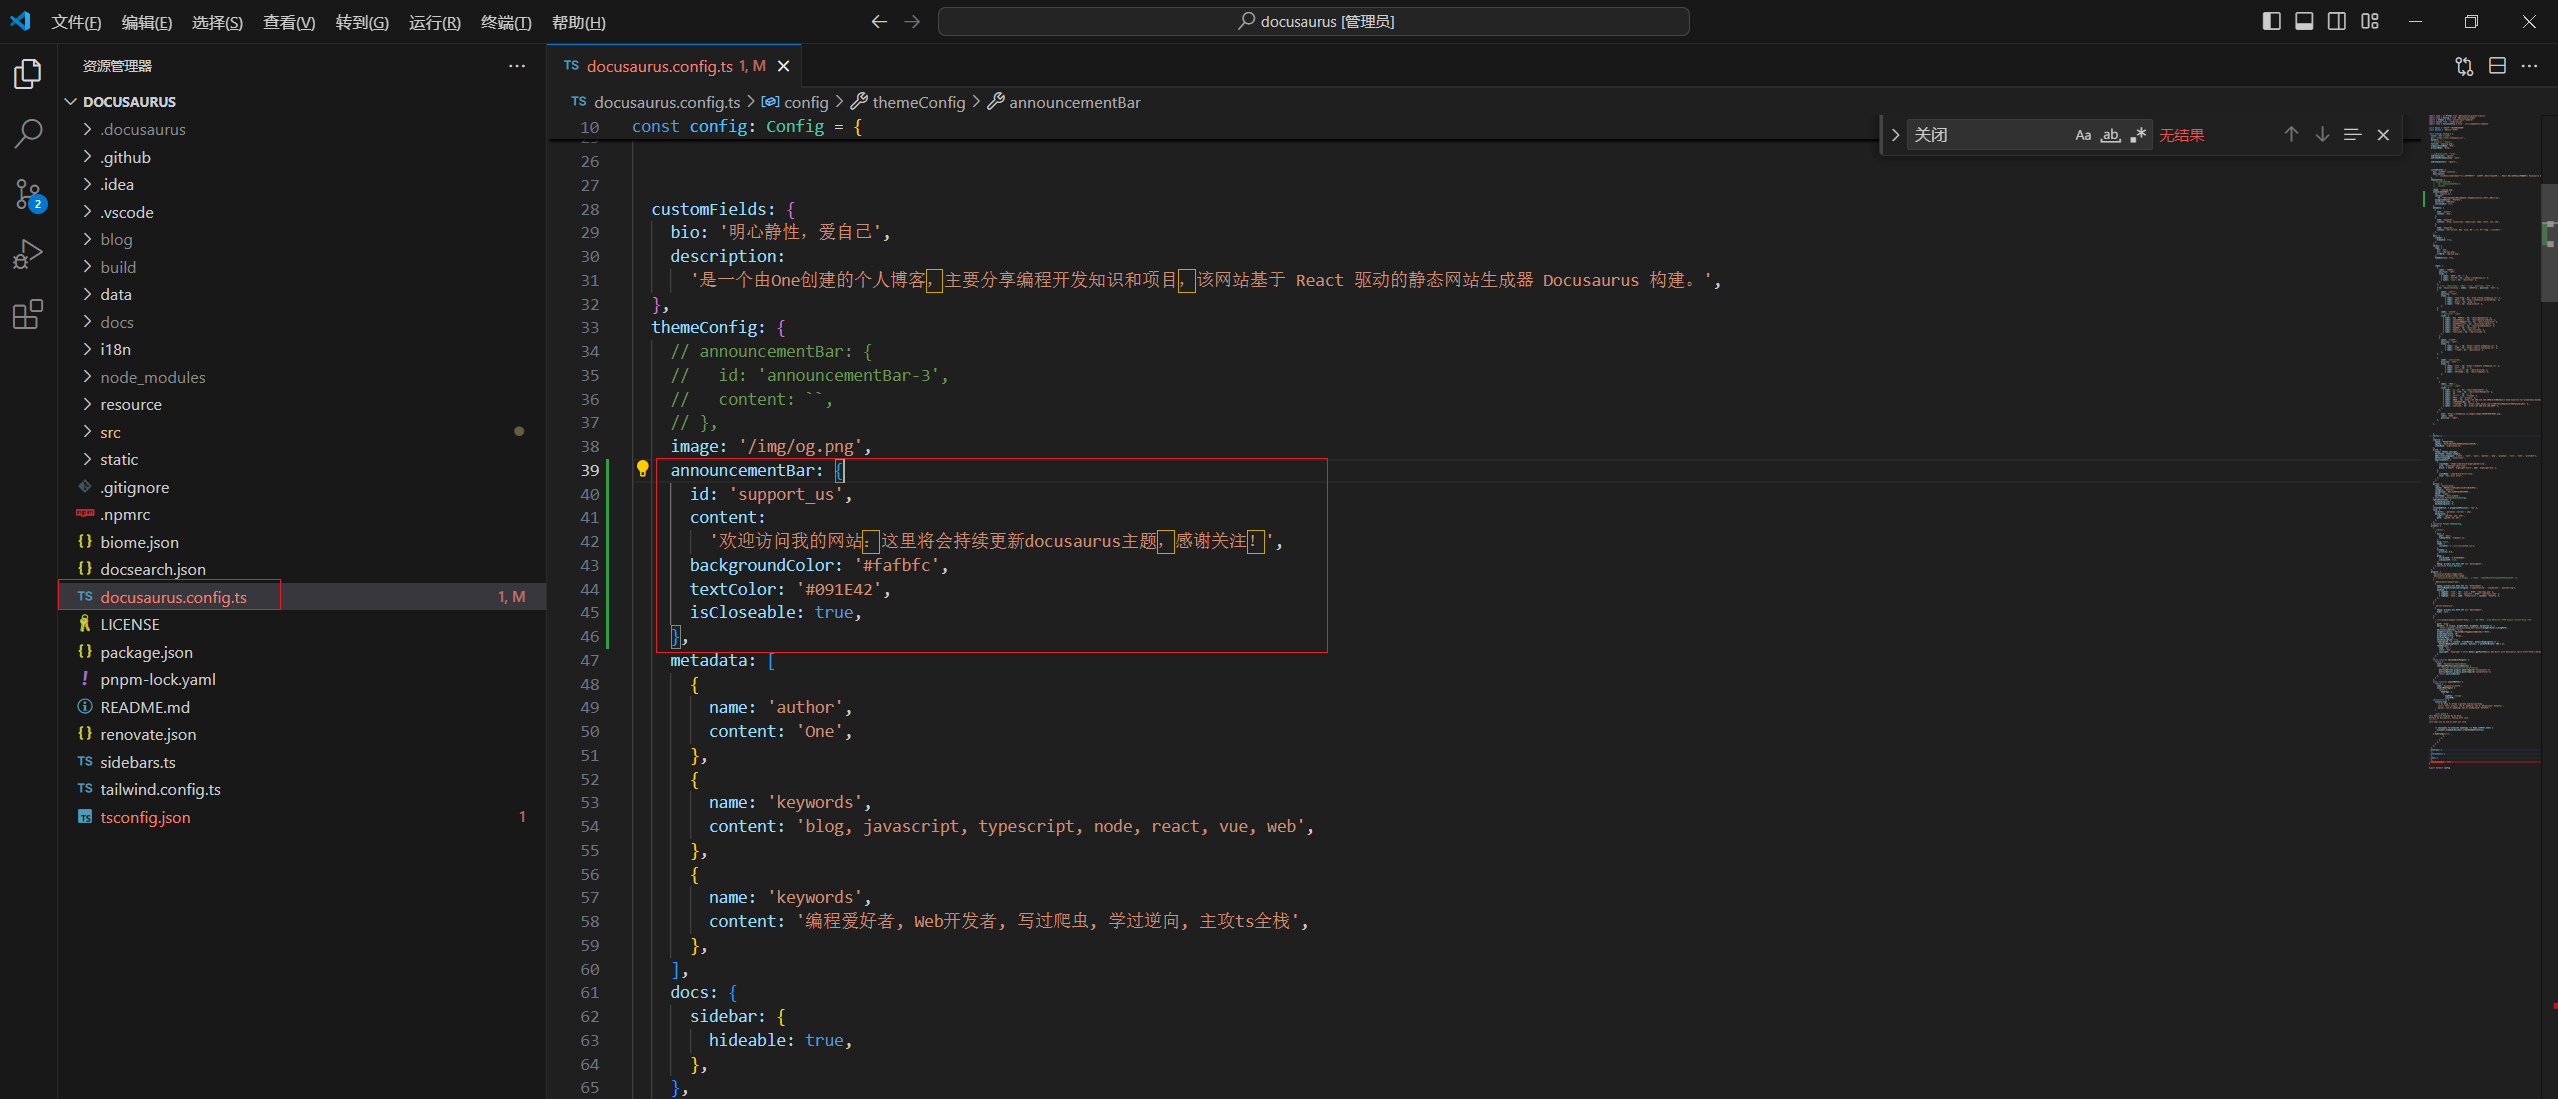Toggle the secondary side bar layout icon

(x=2337, y=21)
